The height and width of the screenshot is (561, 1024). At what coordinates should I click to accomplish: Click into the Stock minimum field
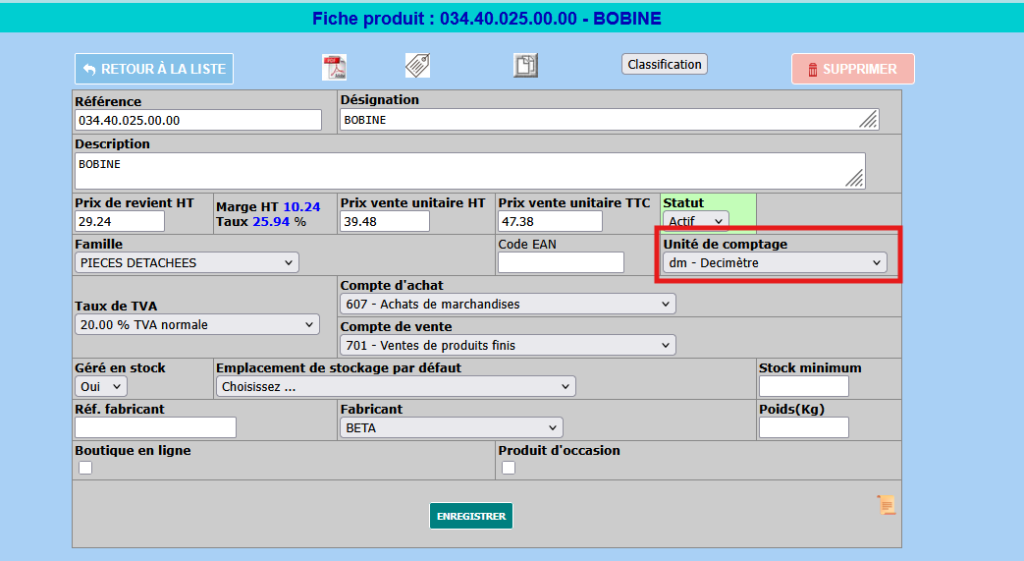[x=803, y=387]
